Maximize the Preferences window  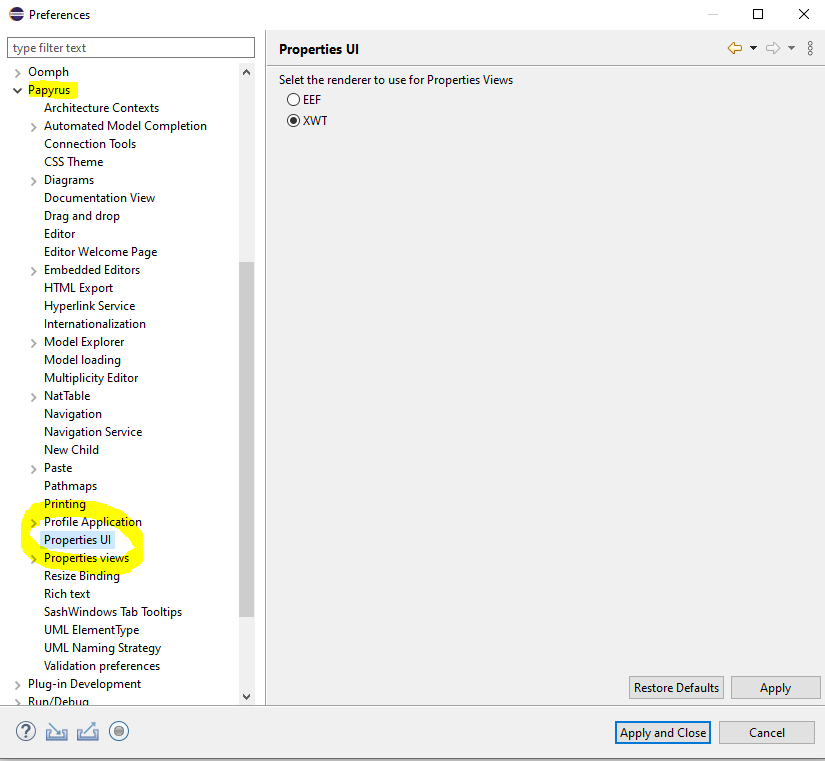pyautogui.click(x=758, y=14)
